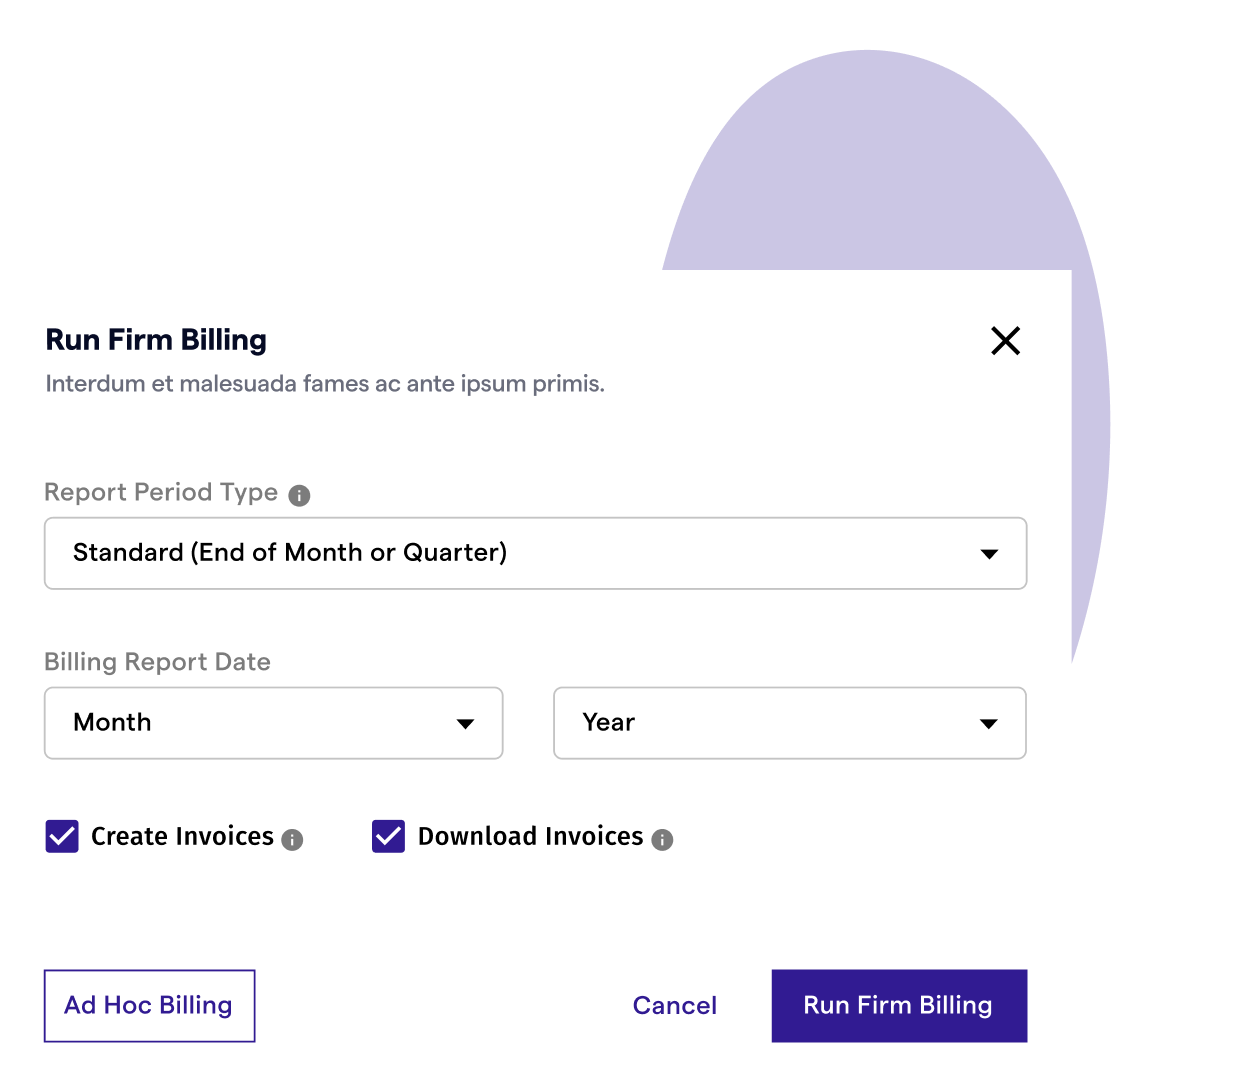Click the Report Period Type label
This screenshot has width=1253, height=1086.
pos(161,493)
